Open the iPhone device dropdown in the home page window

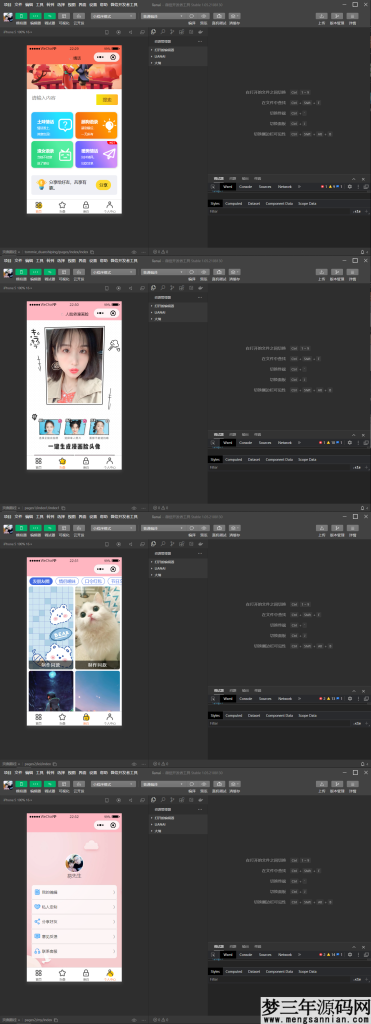(18, 31)
